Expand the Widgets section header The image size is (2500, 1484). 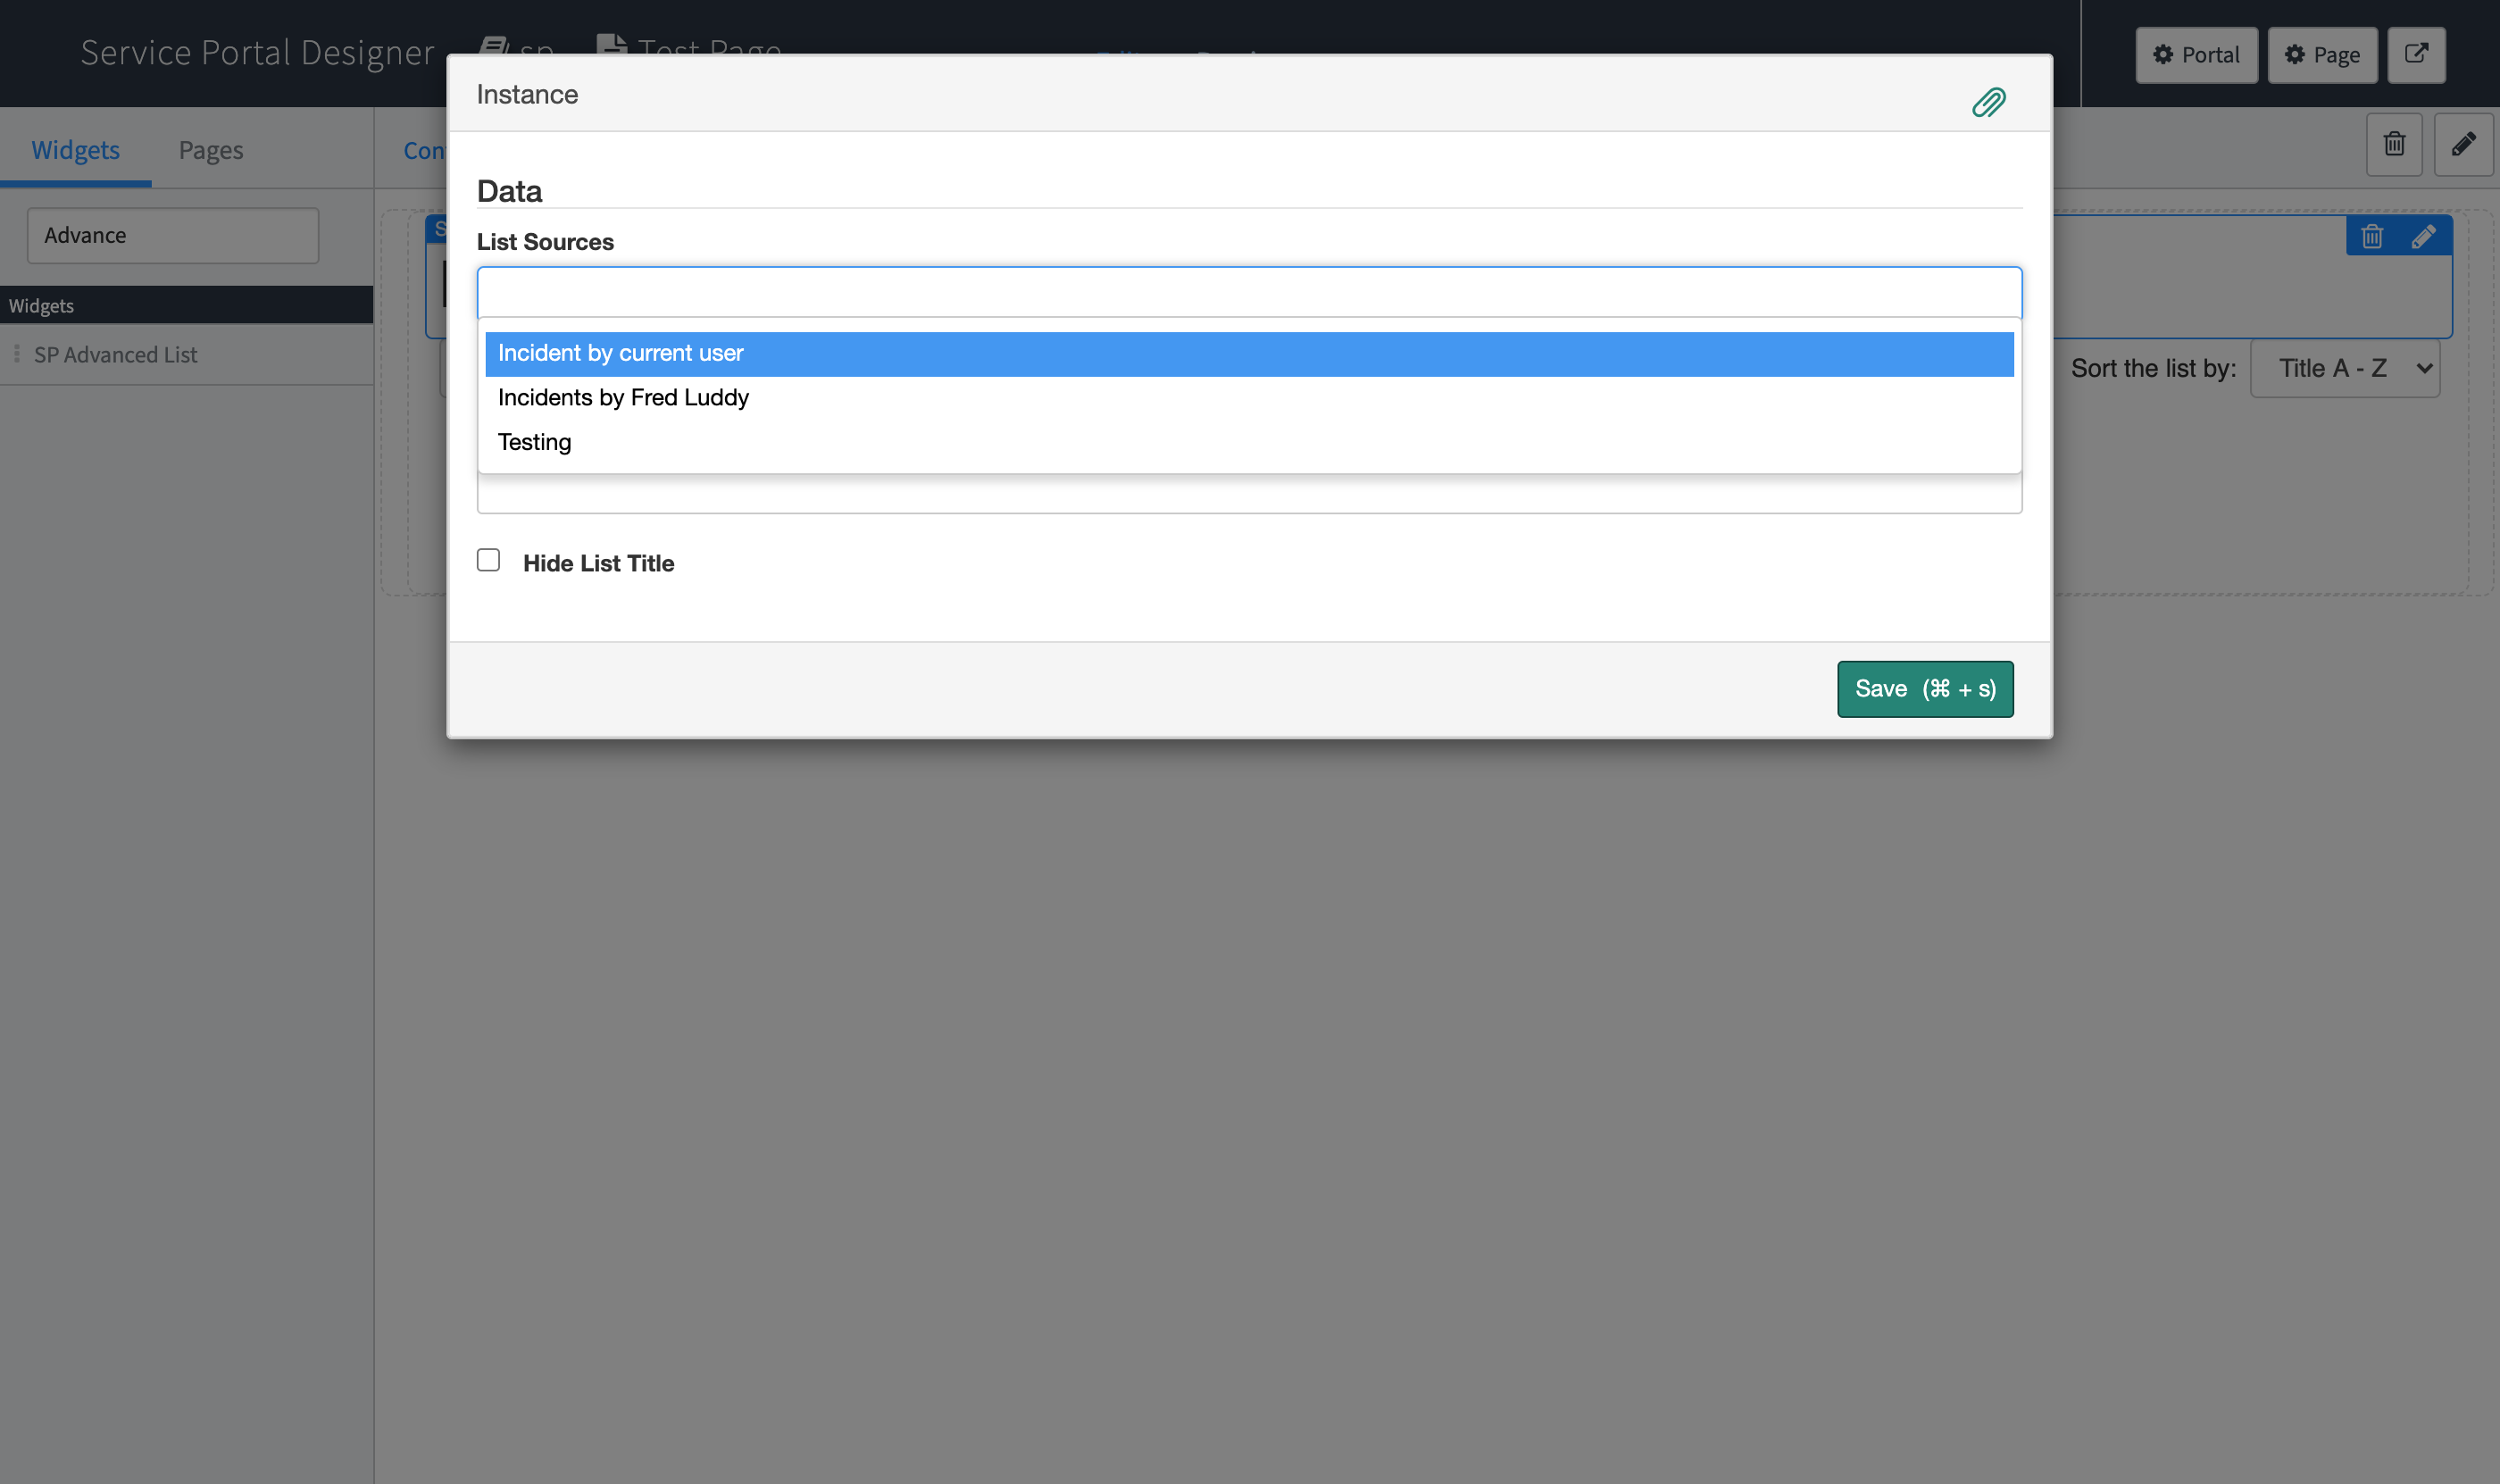(42, 305)
